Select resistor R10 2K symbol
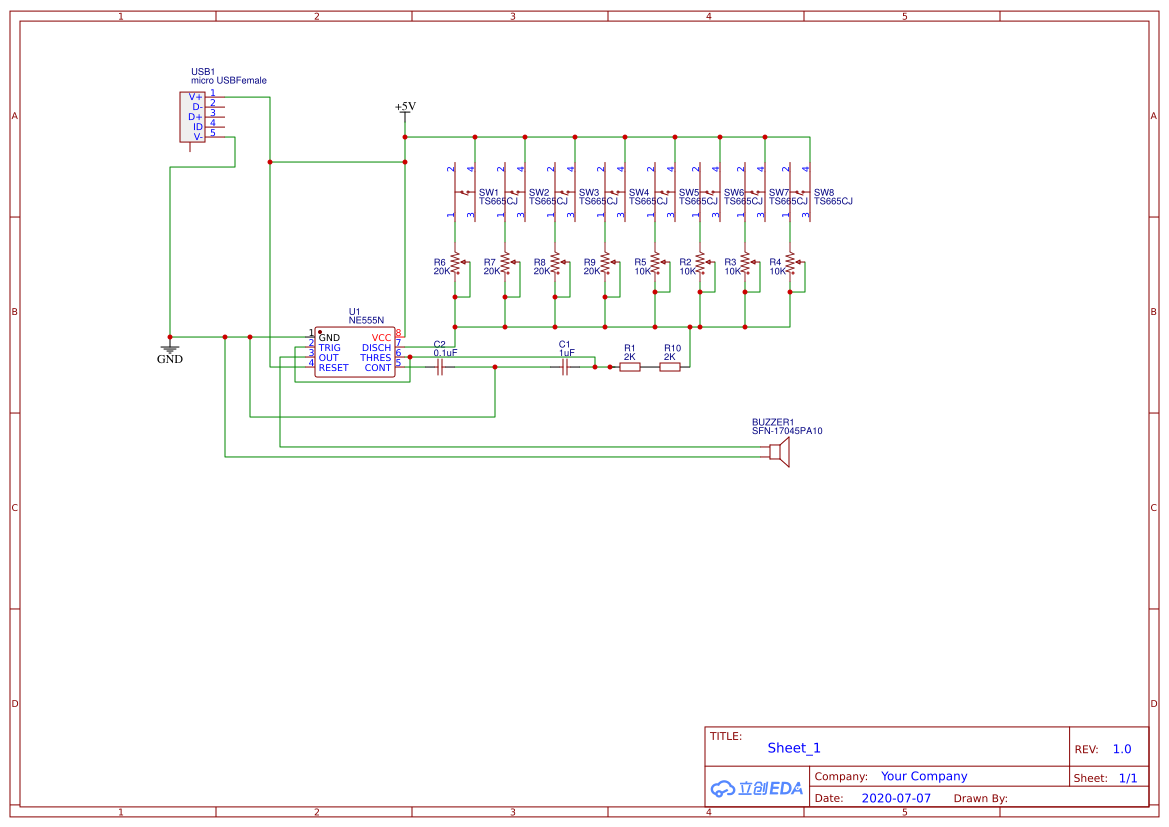 (670, 367)
